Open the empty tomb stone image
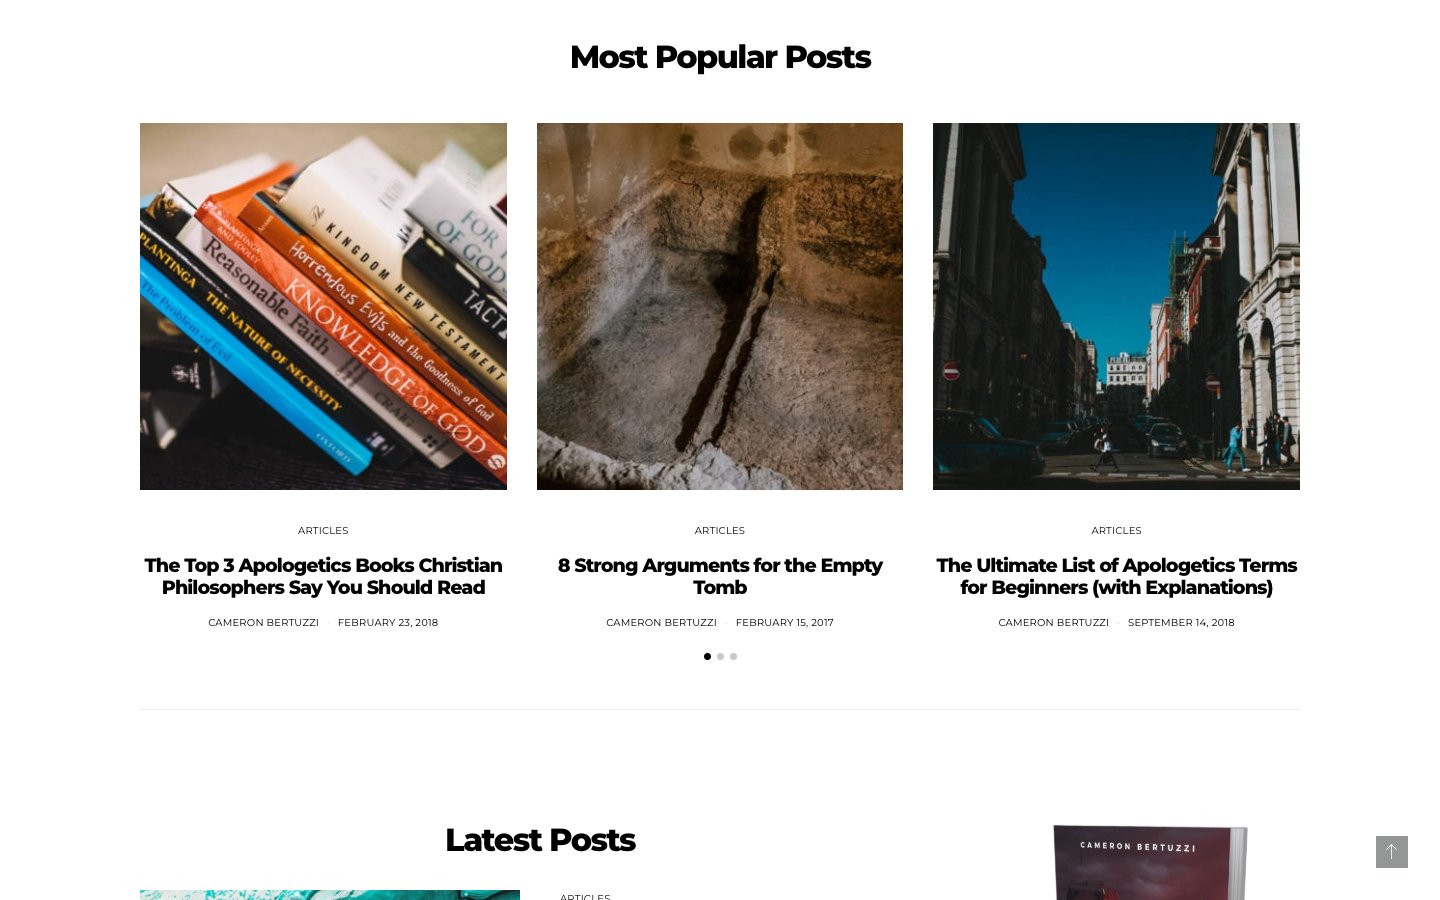1440x900 pixels. pyautogui.click(x=720, y=306)
